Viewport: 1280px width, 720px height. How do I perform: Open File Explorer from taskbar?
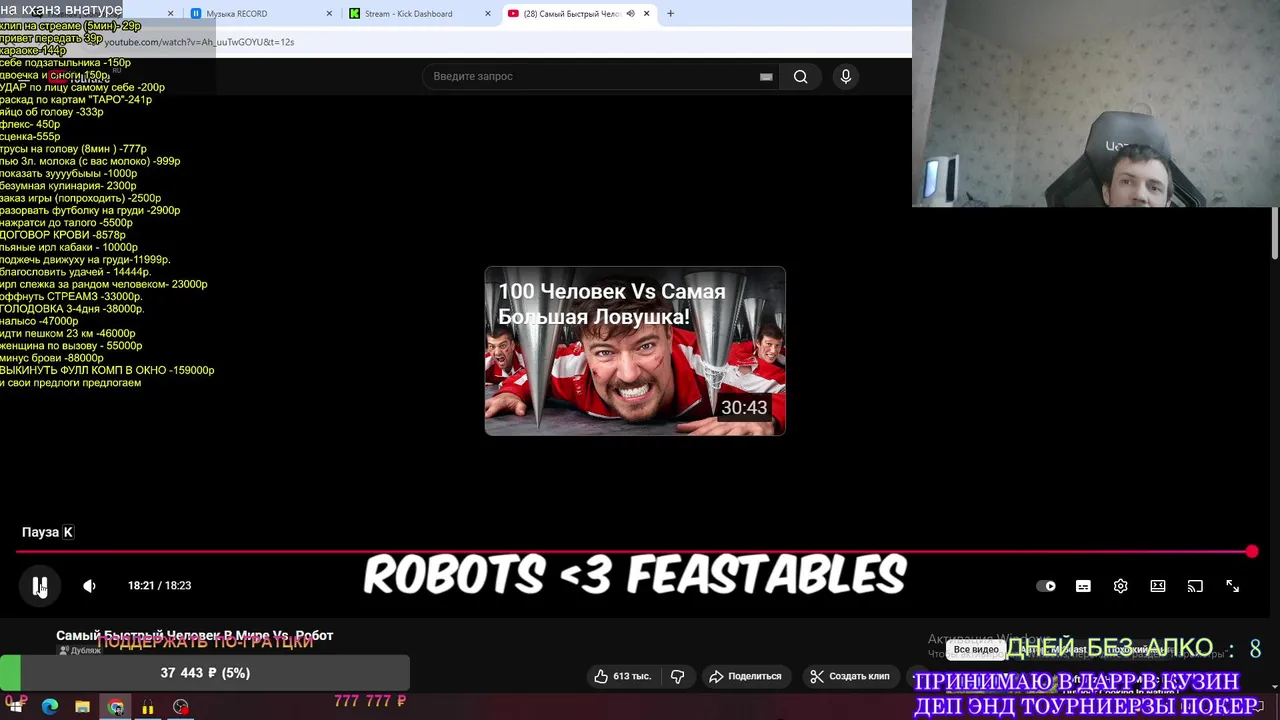pos(82,707)
